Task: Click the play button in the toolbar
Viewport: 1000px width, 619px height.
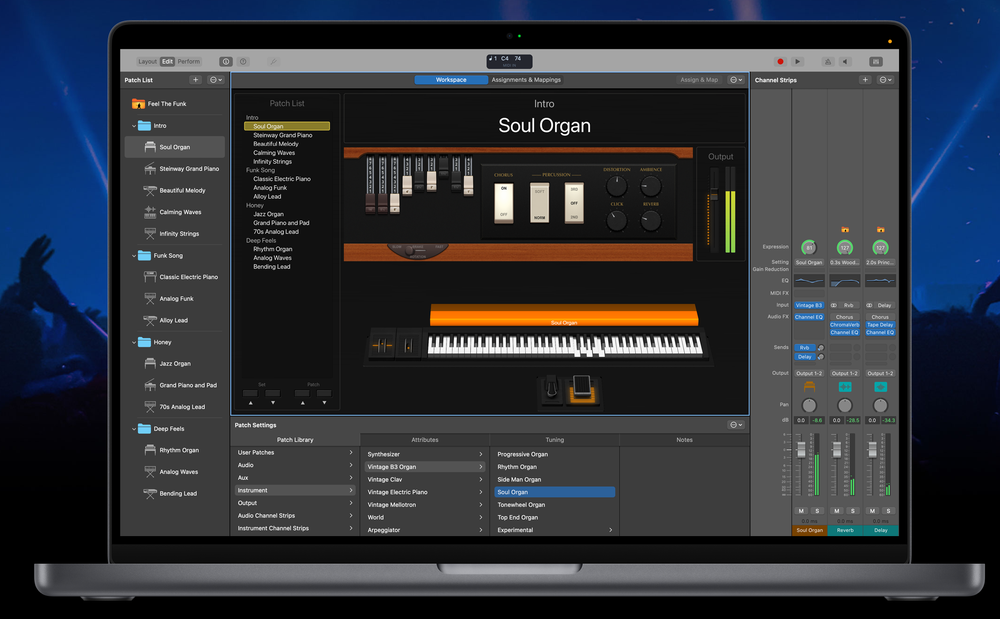Action: (797, 62)
